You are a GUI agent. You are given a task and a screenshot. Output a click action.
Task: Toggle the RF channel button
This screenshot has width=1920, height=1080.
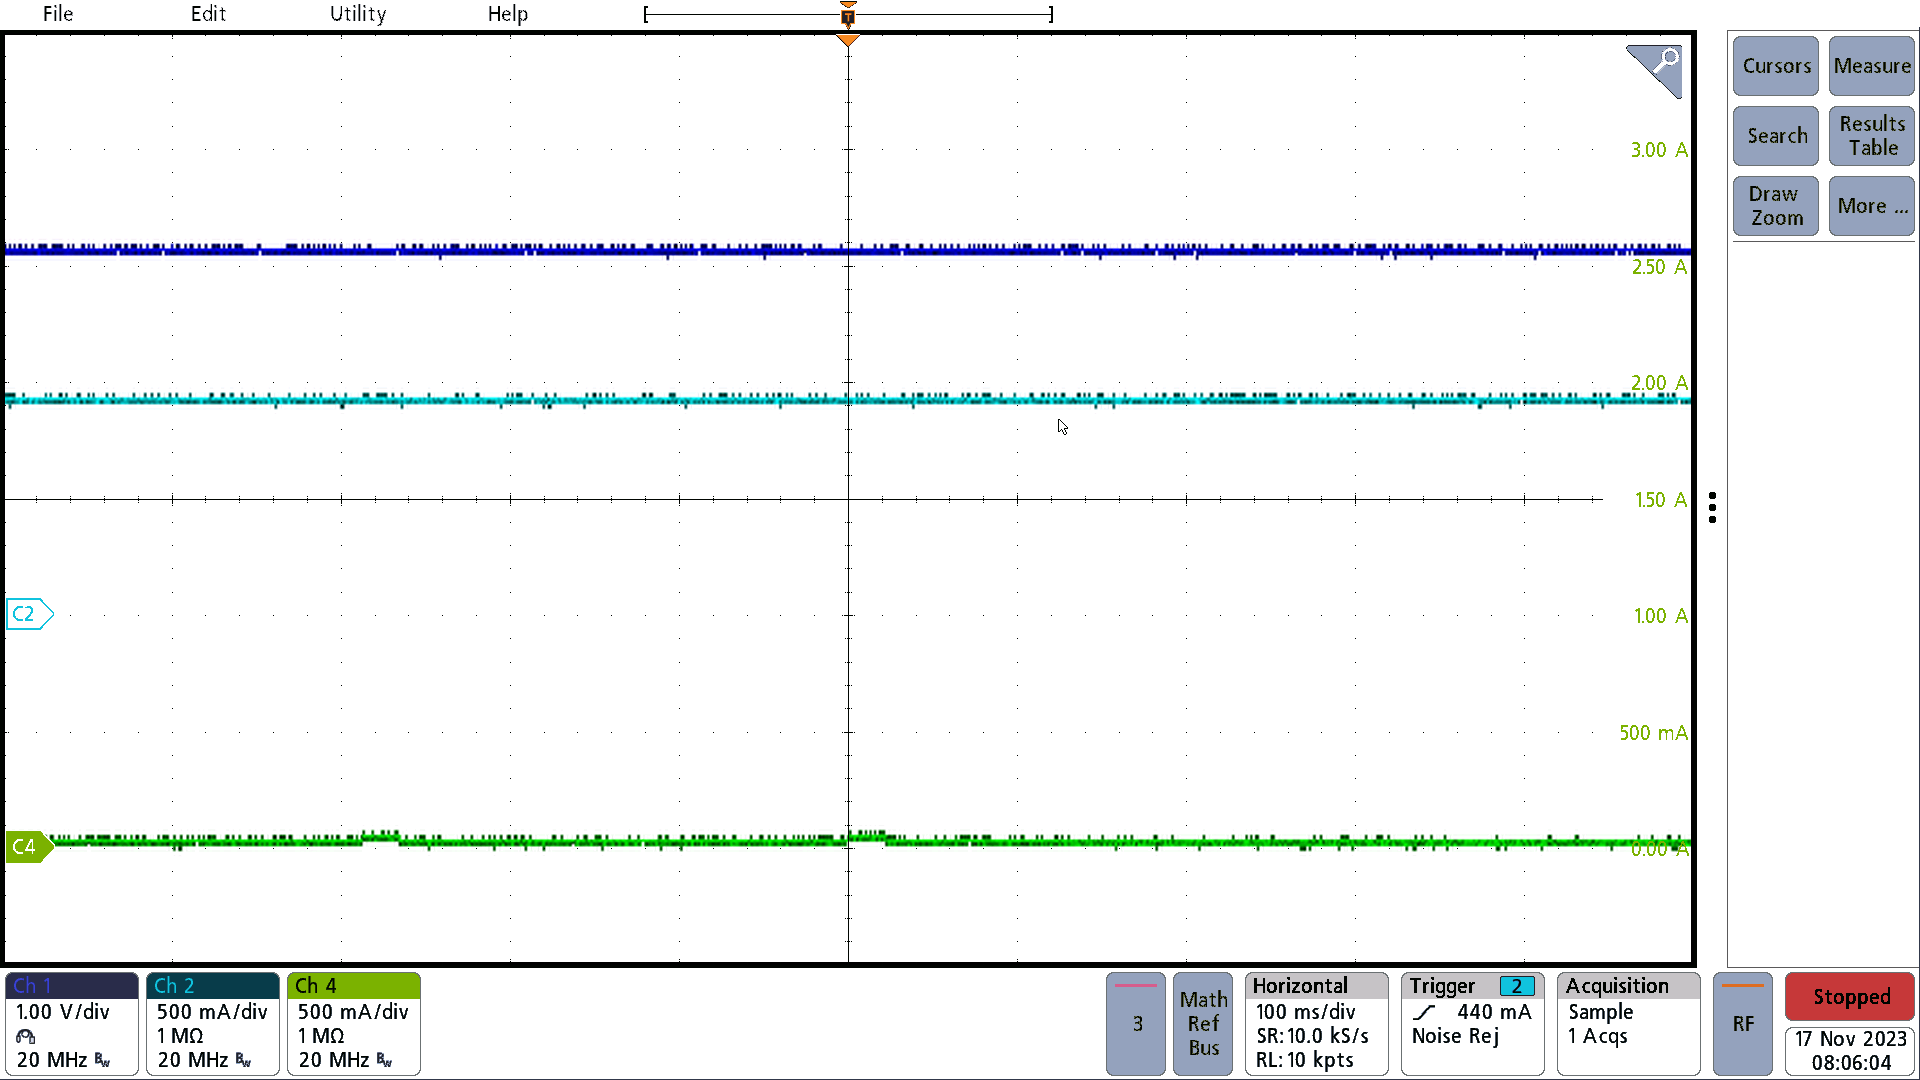click(1743, 1024)
